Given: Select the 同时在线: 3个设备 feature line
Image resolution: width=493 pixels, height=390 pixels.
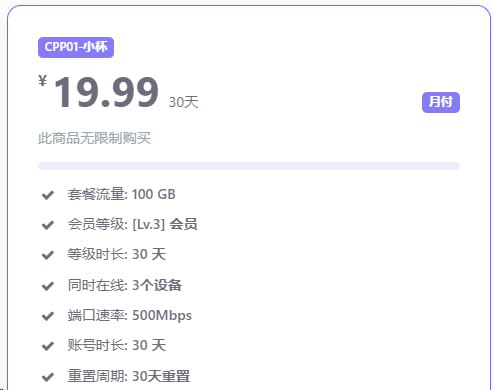Looking at the screenshot, I should pyautogui.click(x=125, y=285).
